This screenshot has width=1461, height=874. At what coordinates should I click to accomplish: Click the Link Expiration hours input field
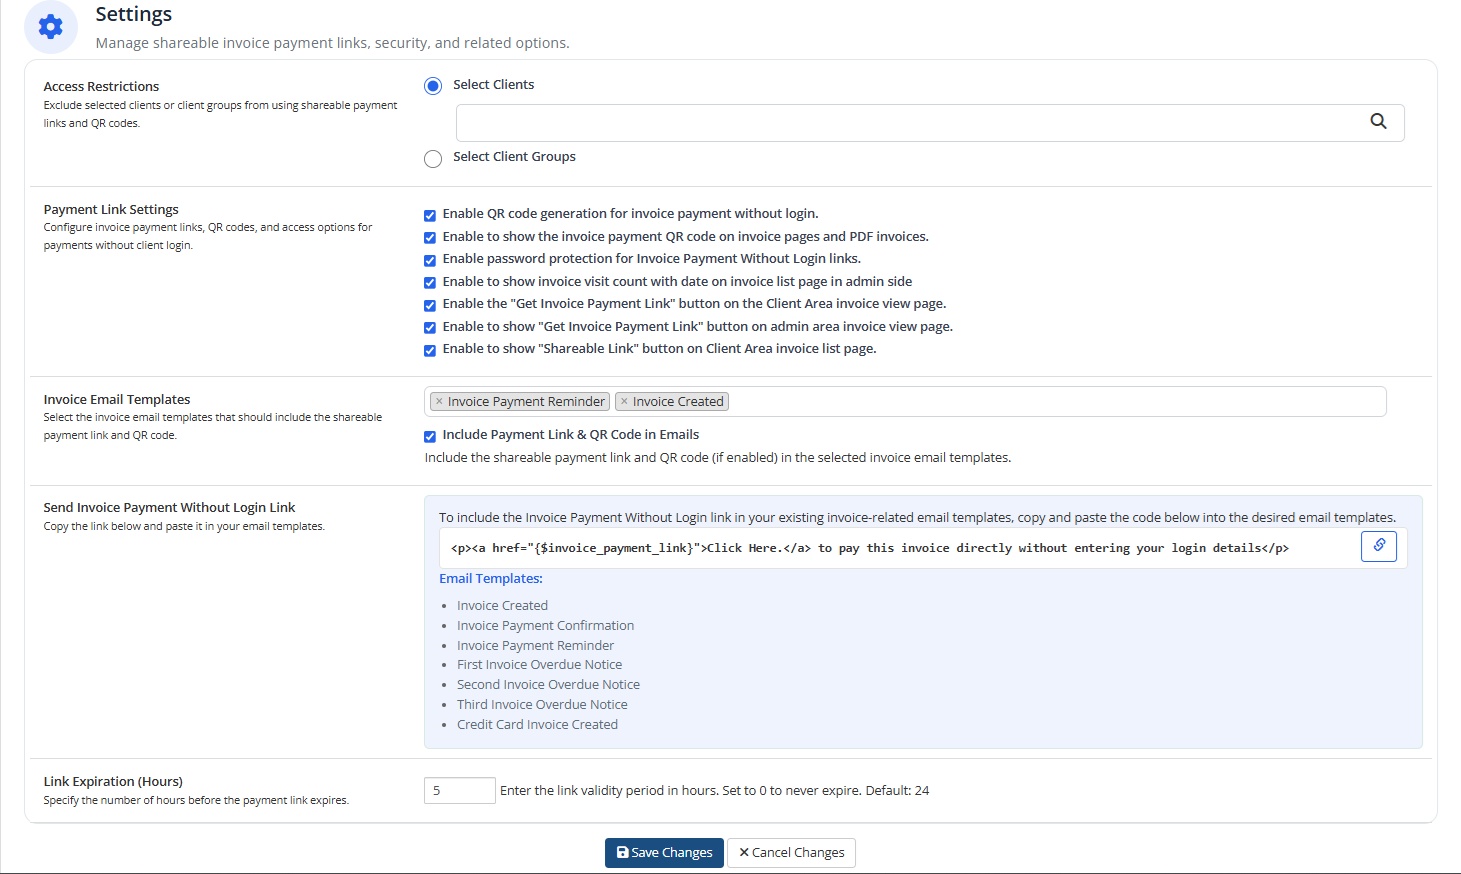point(460,790)
